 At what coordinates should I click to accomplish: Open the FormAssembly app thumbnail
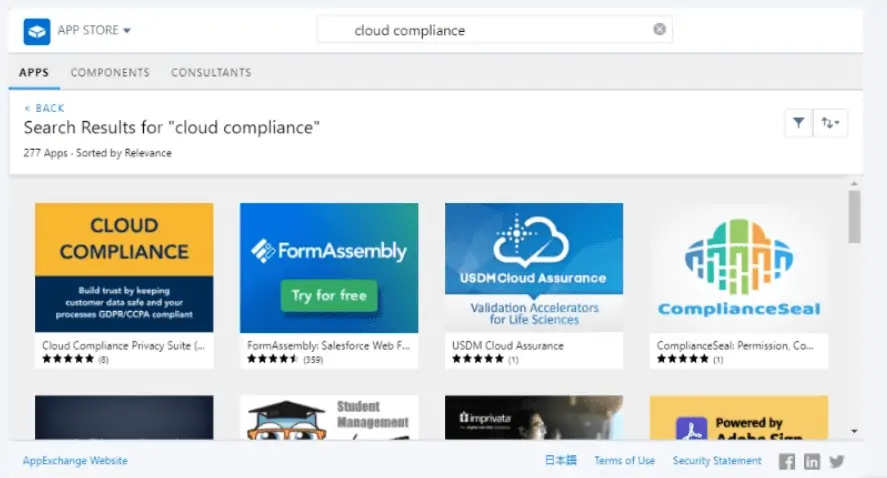coord(329,268)
